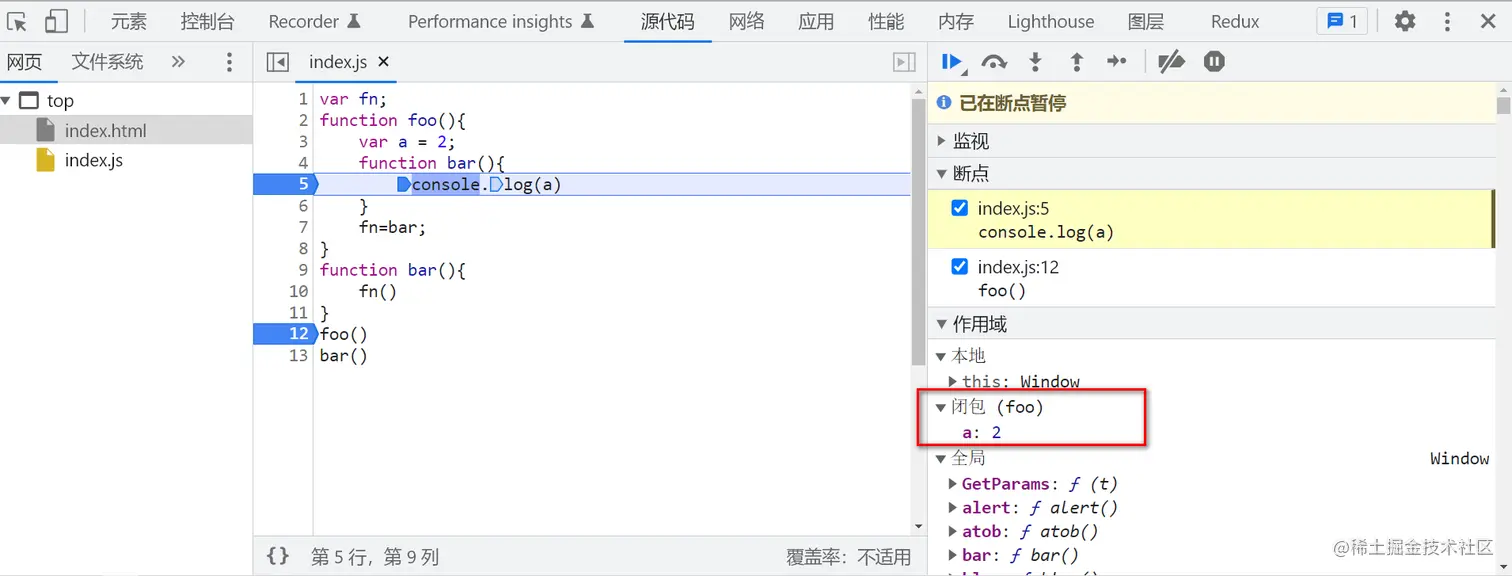Click the 第 5 行, 第 9 列 position indicator

tap(375, 557)
